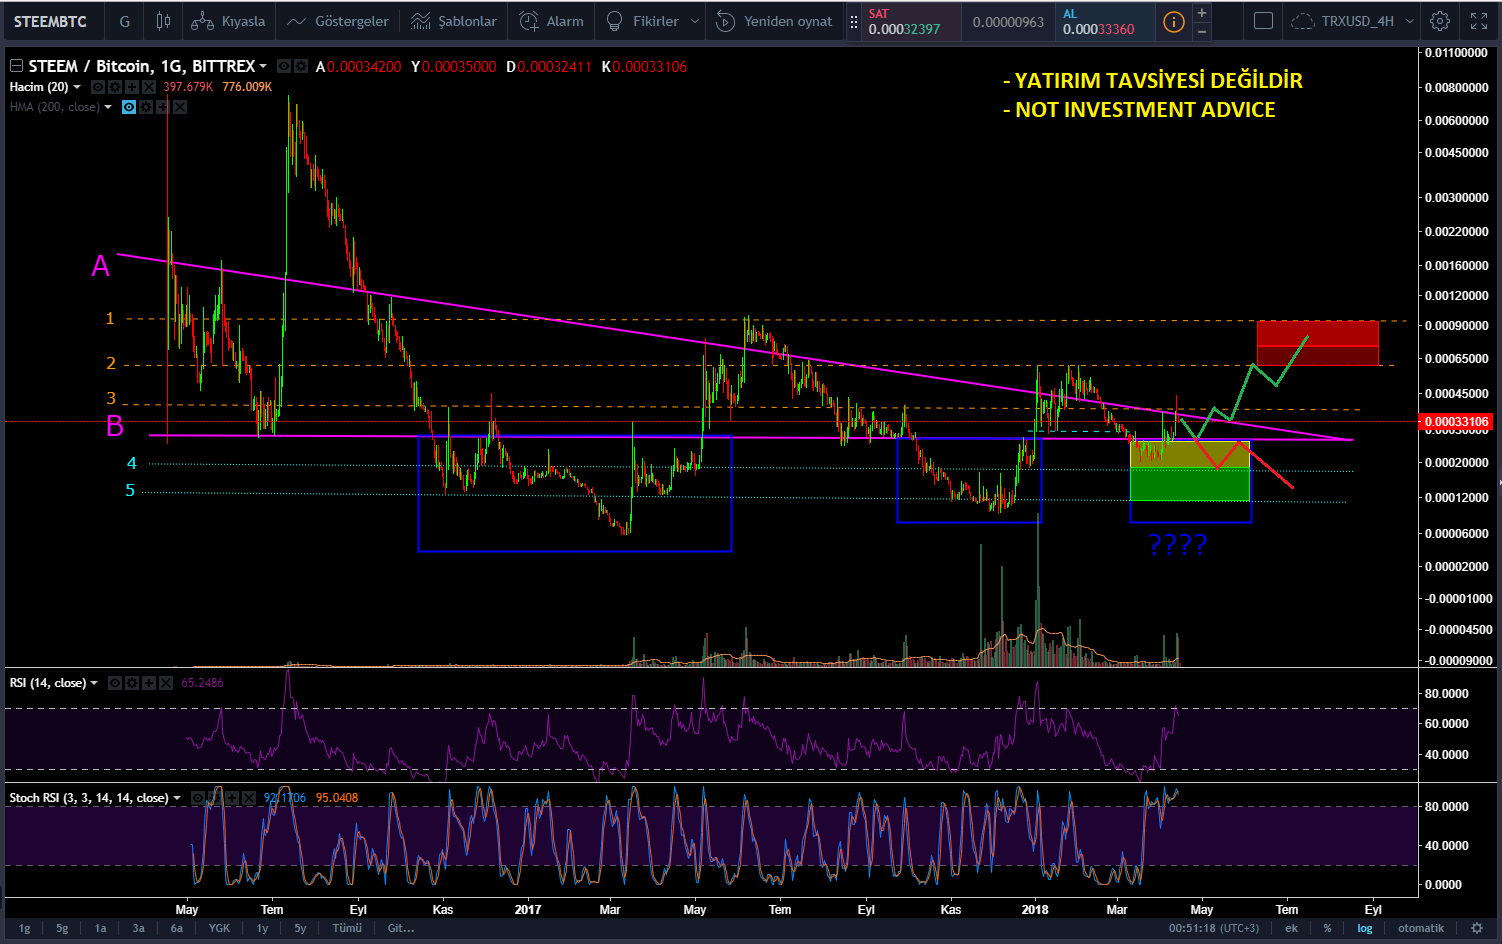Expand the RSI (14, close) dropdown
This screenshot has height=944, width=1502.
pyautogui.click(x=94, y=683)
